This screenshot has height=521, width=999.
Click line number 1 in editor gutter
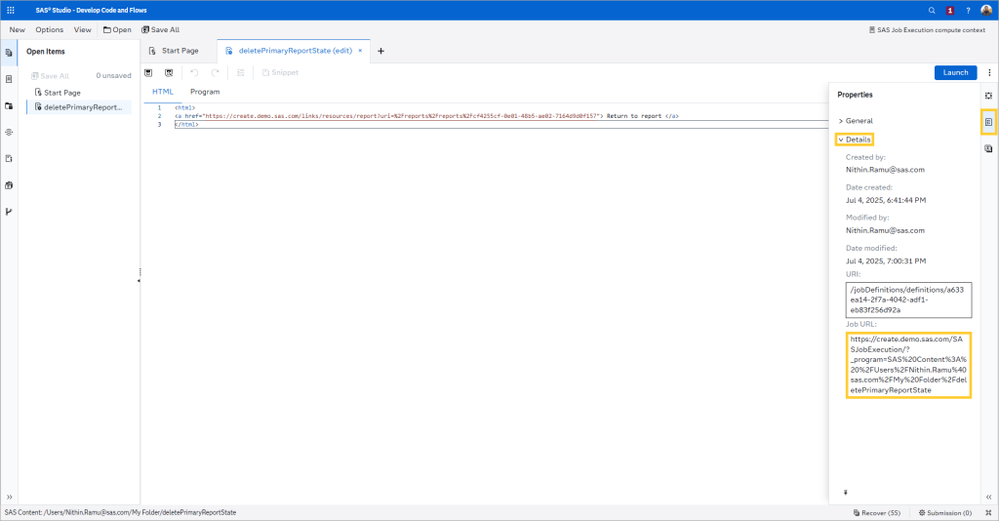(x=159, y=108)
